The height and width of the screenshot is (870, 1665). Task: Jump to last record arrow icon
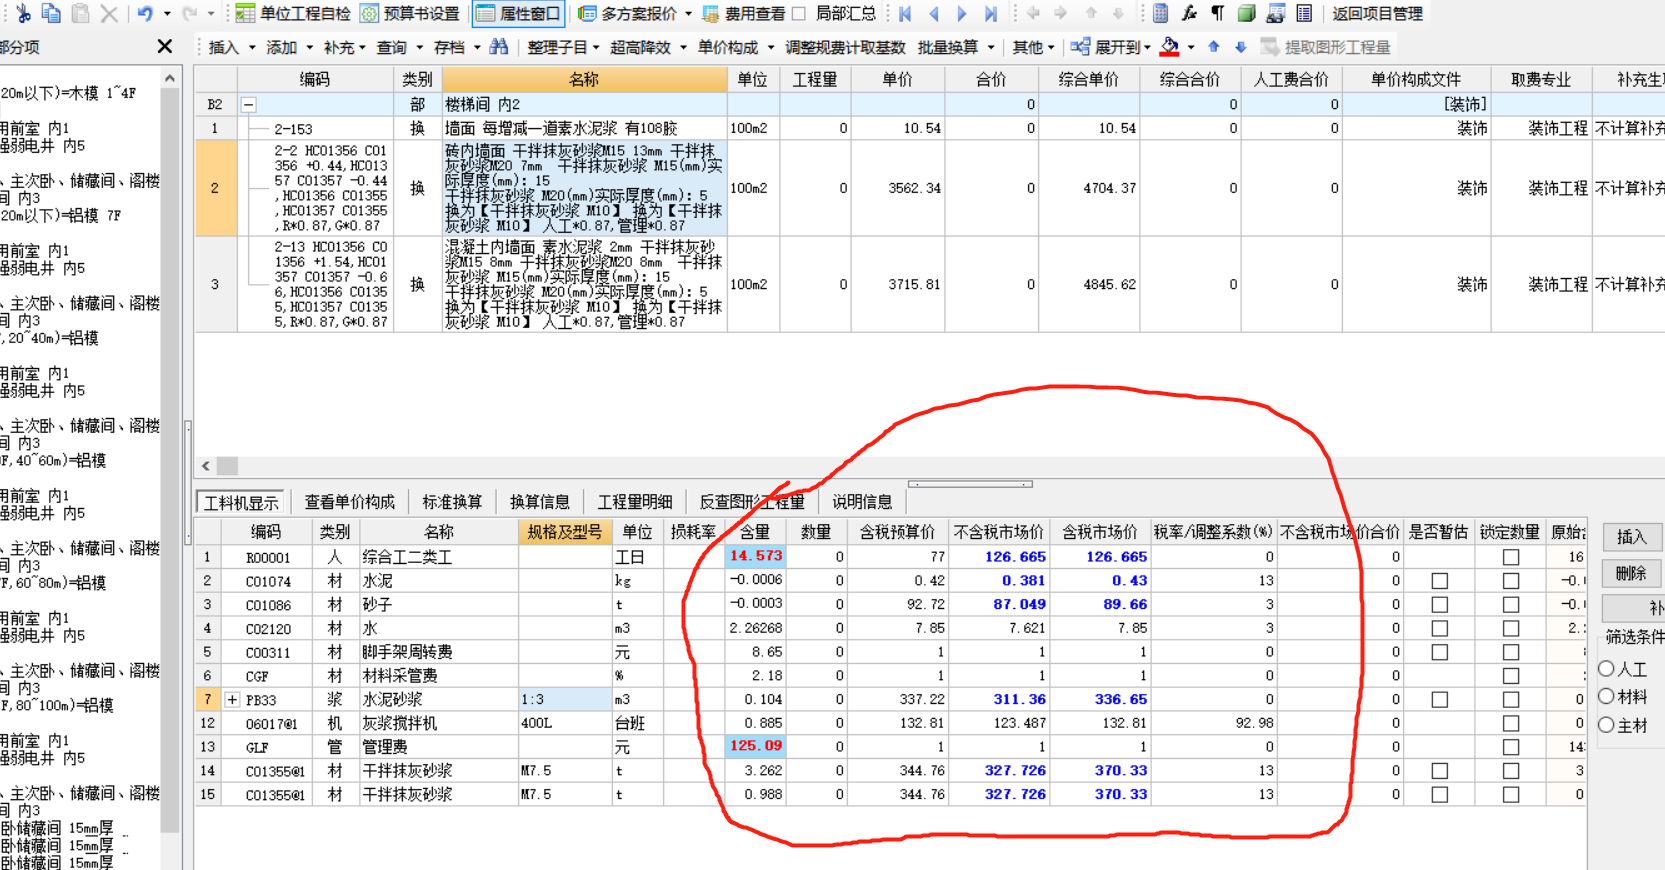990,14
